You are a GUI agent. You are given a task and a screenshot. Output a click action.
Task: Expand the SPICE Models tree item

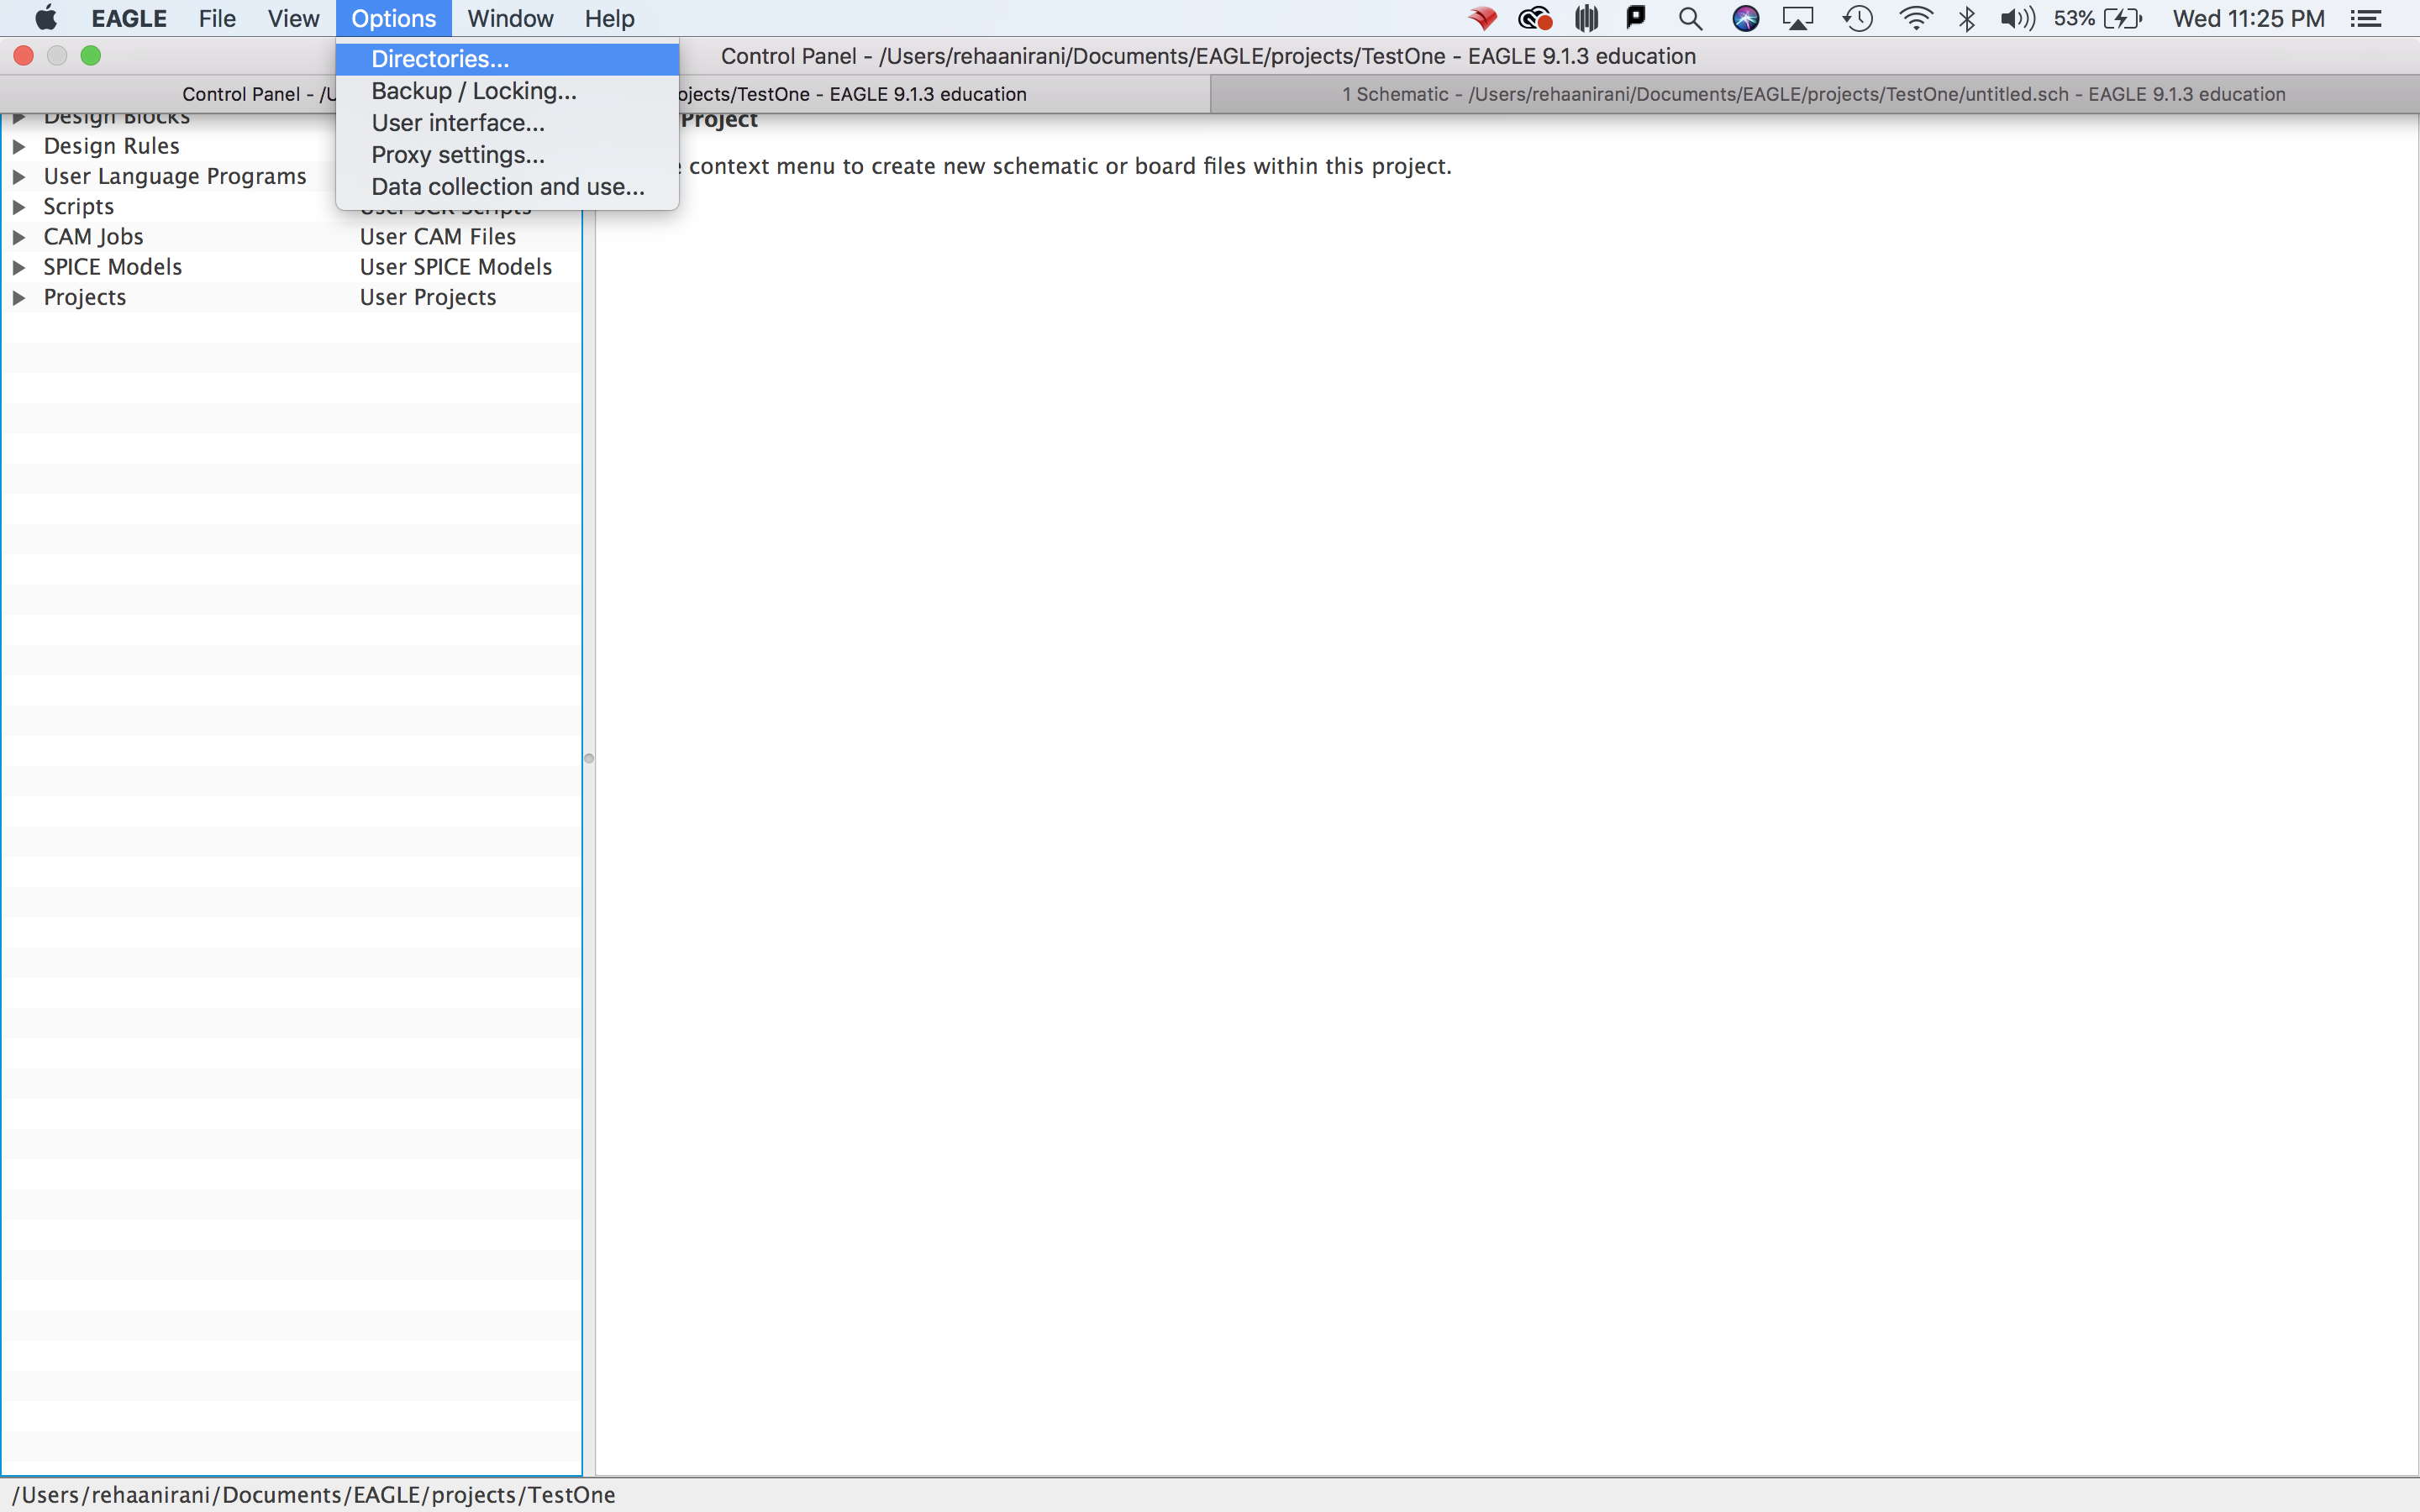[x=21, y=267]
